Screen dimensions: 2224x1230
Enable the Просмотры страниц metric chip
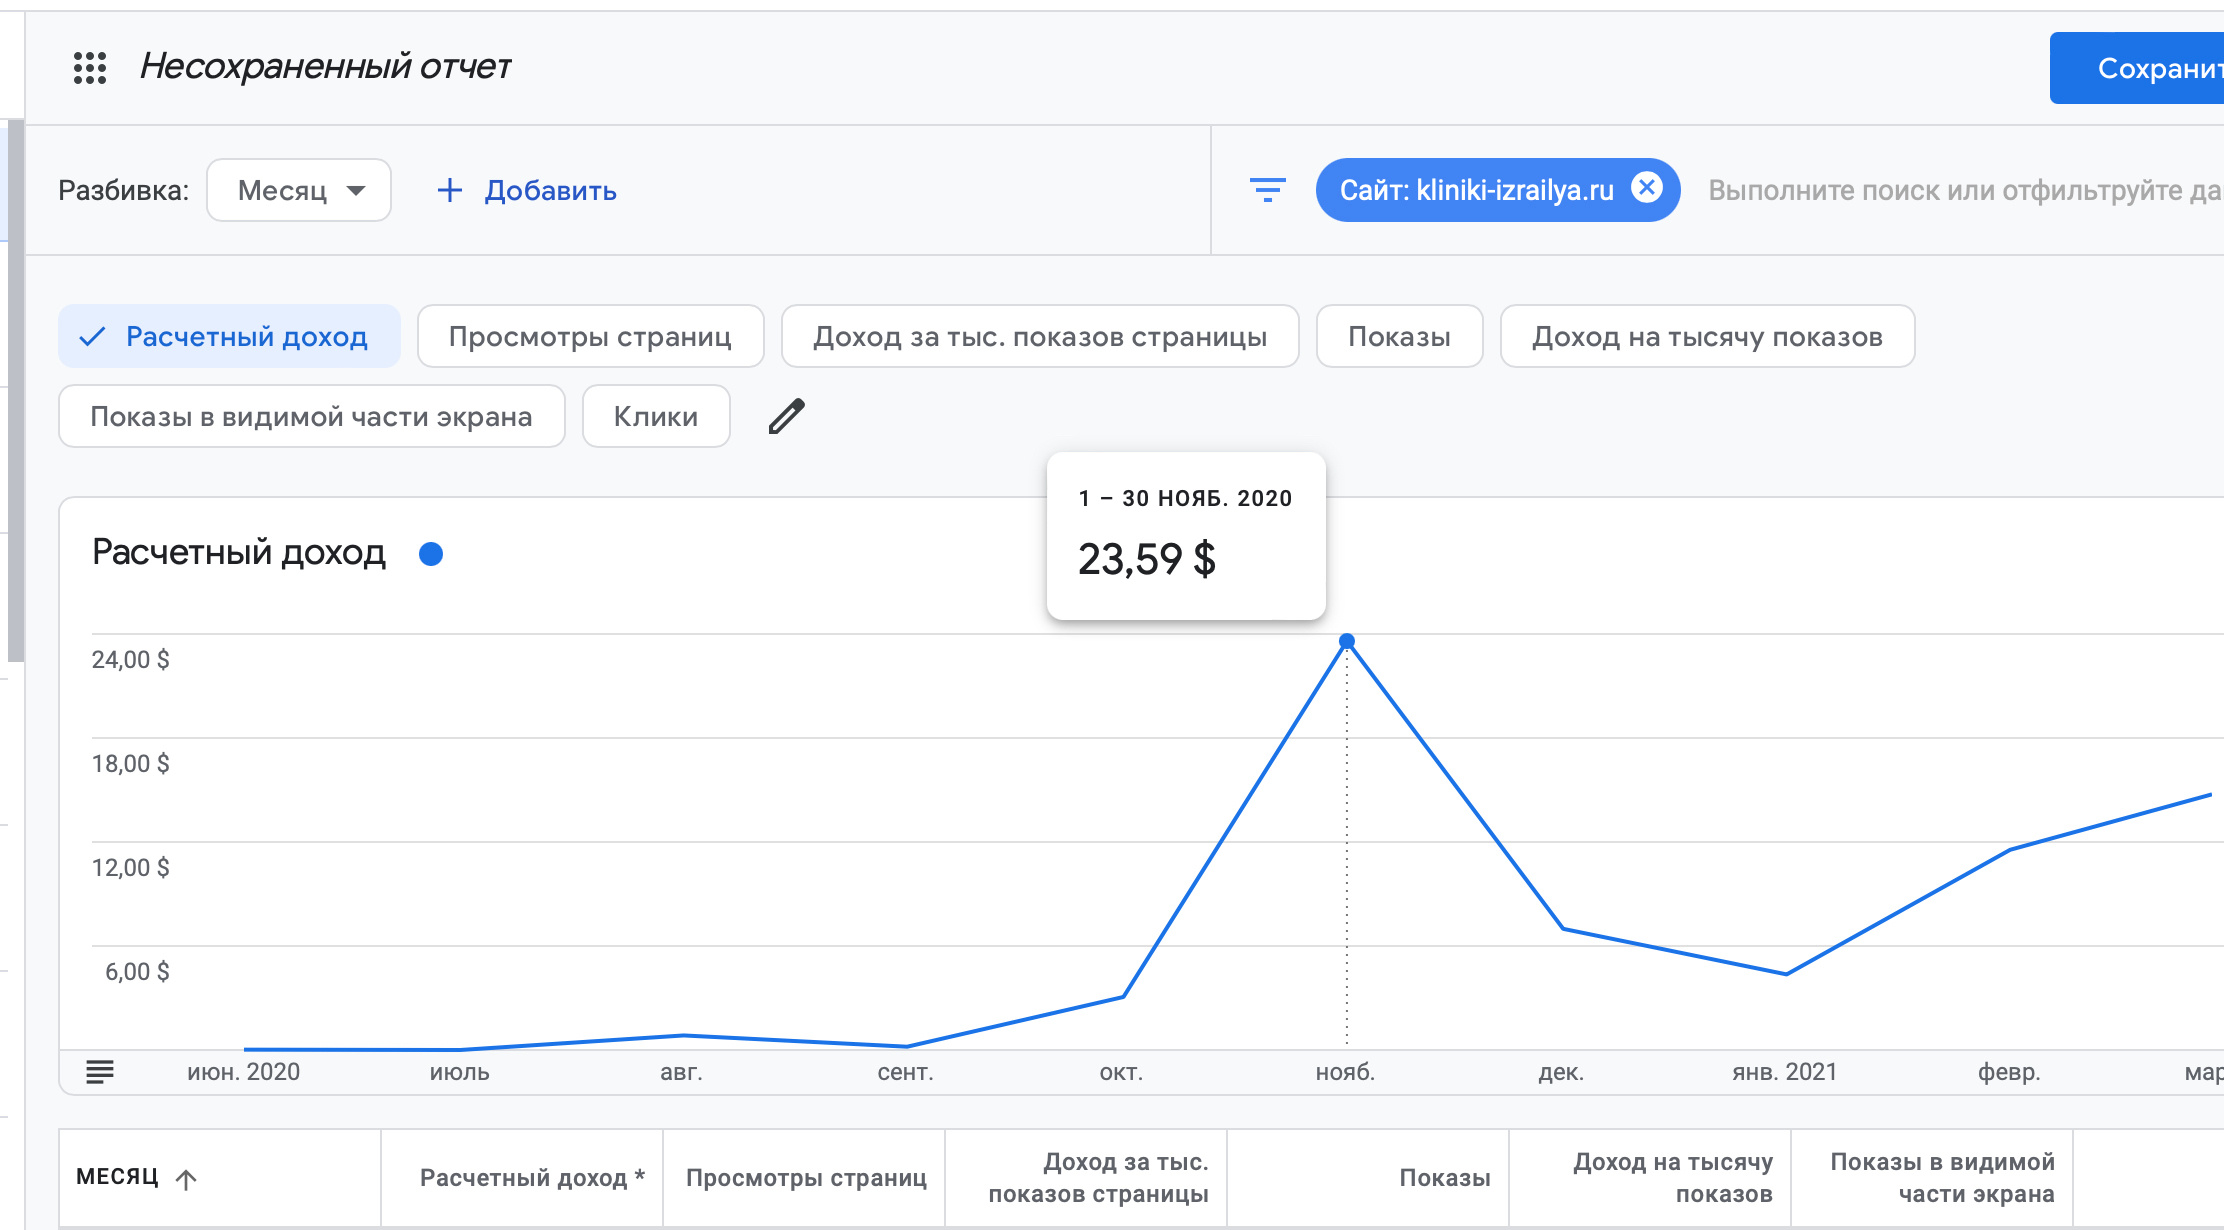pyautogui.click(x=590, y=336)
